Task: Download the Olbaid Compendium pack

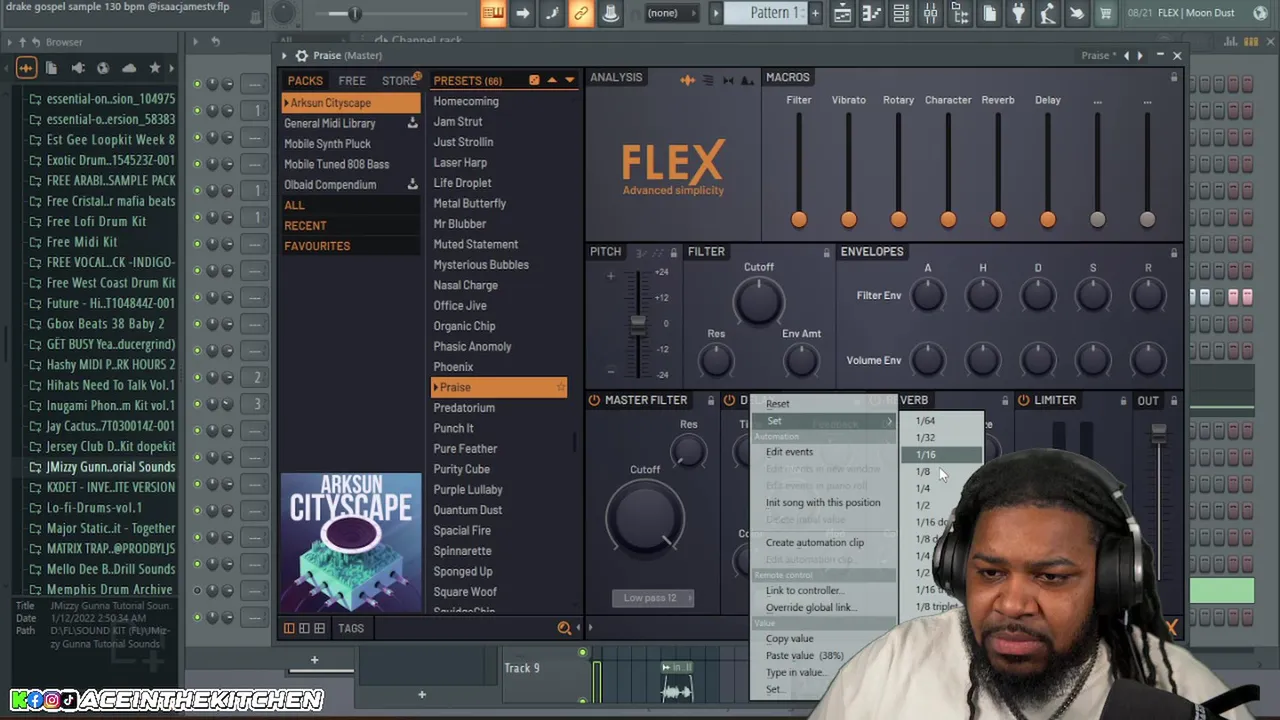Action: pyautogui.click(x=412, y=184)
